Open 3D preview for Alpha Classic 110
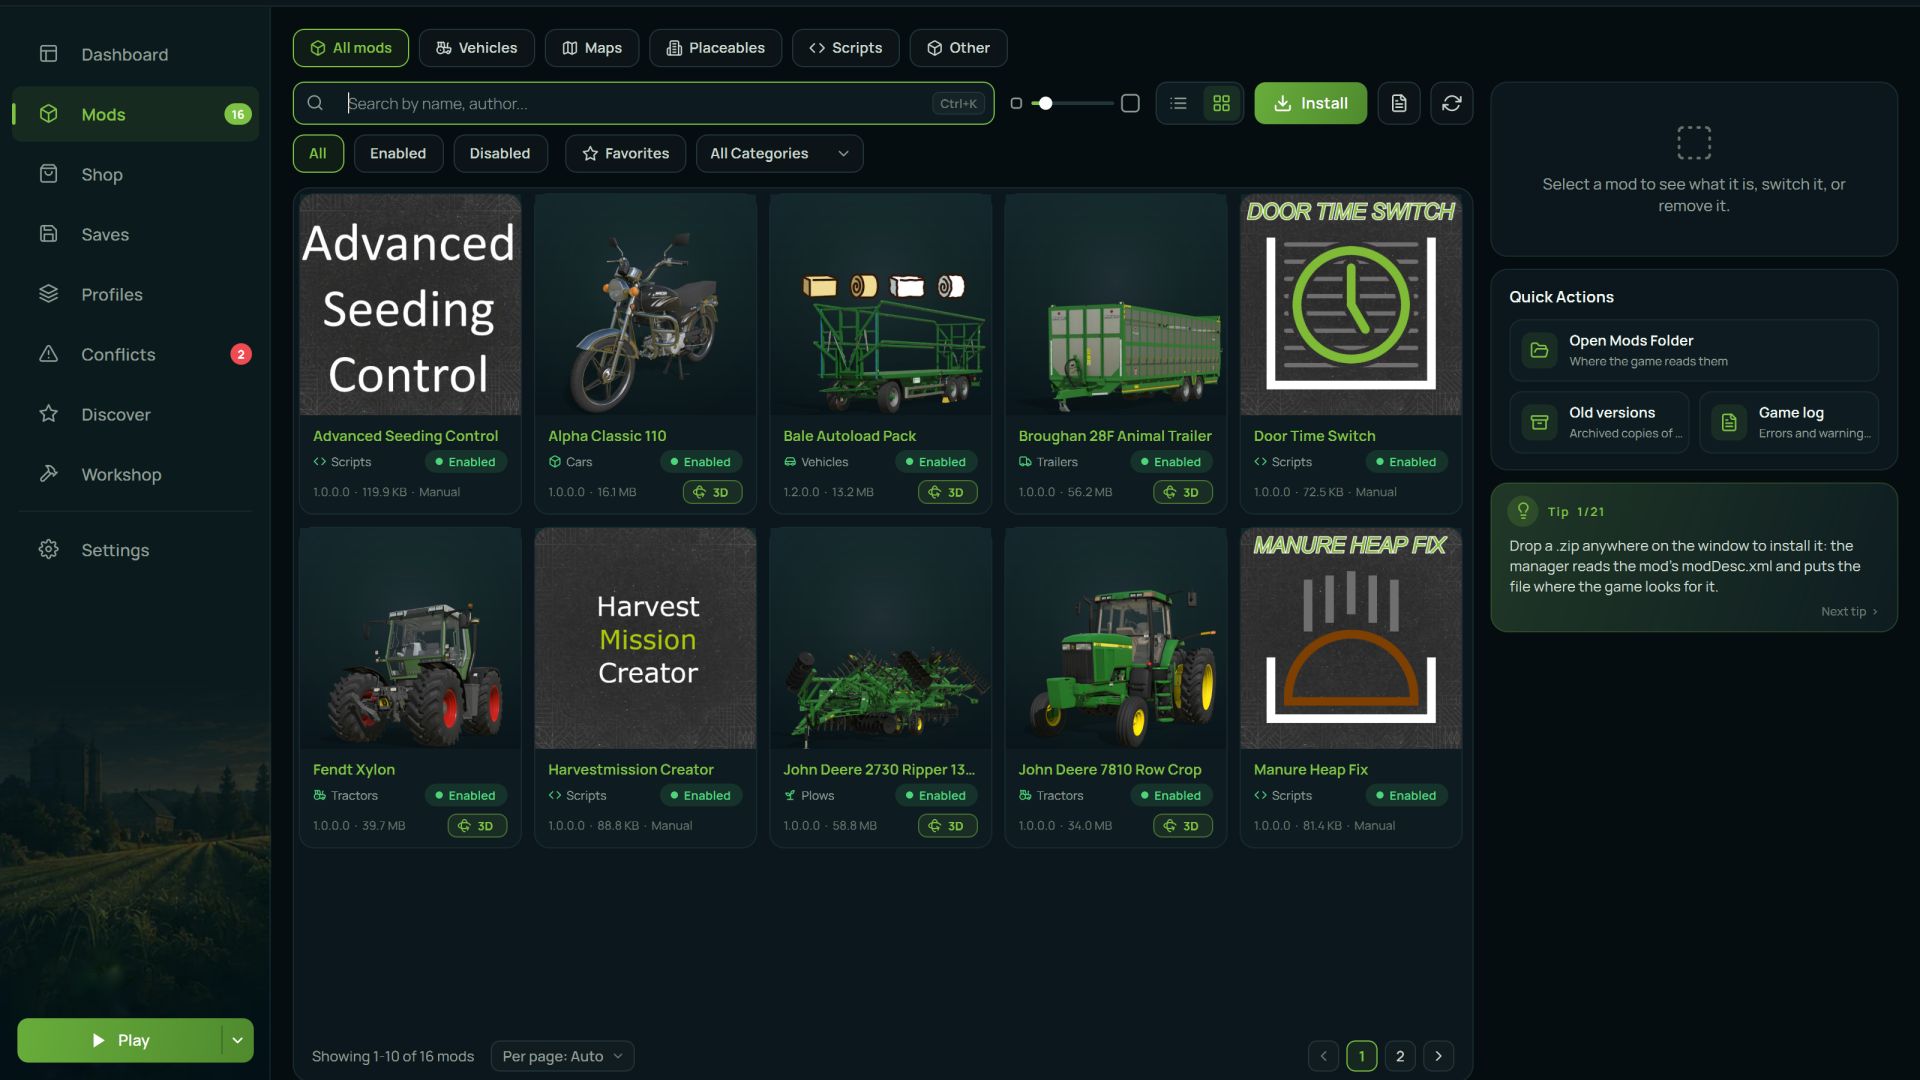Screen dimensions: 1920x1080 pos(712,492)
